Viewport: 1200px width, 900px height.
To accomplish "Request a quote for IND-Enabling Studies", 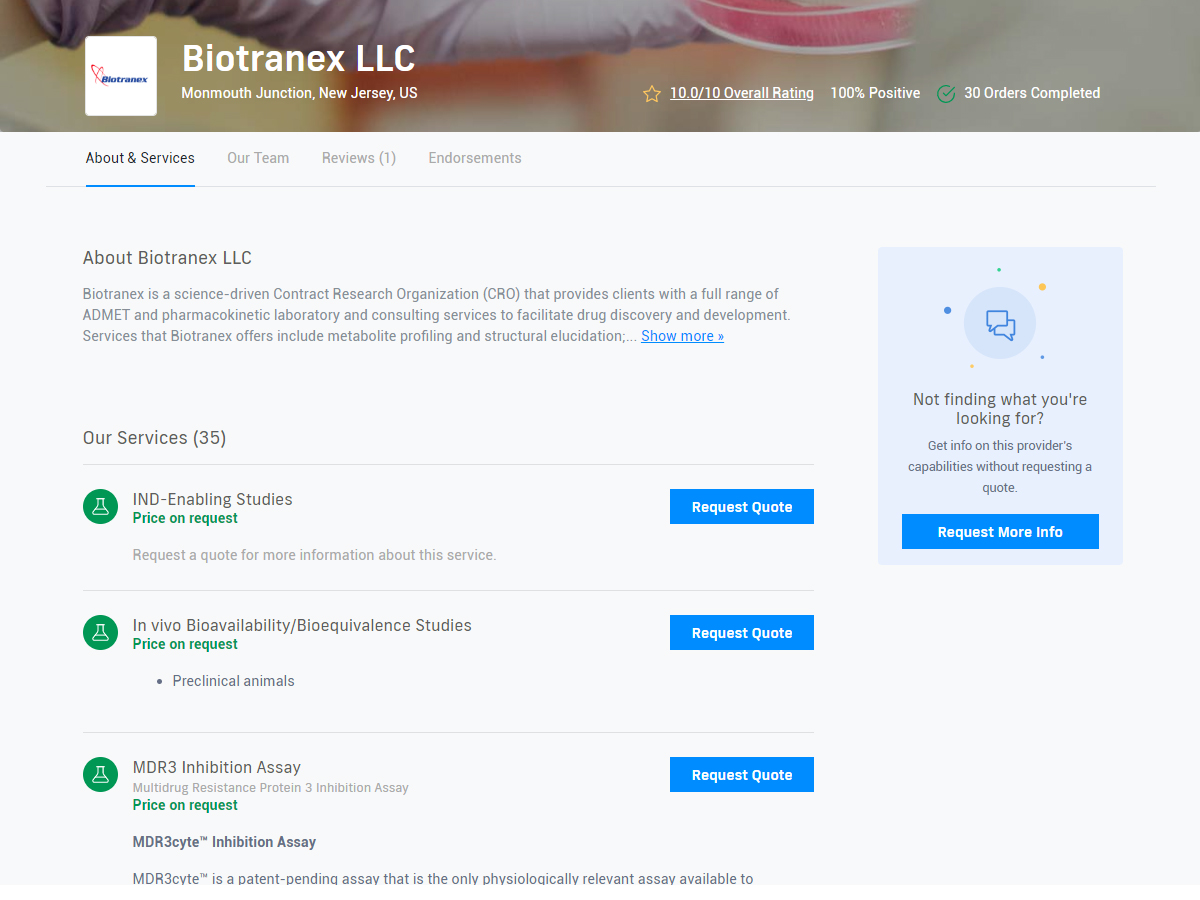I will (741, 507).
